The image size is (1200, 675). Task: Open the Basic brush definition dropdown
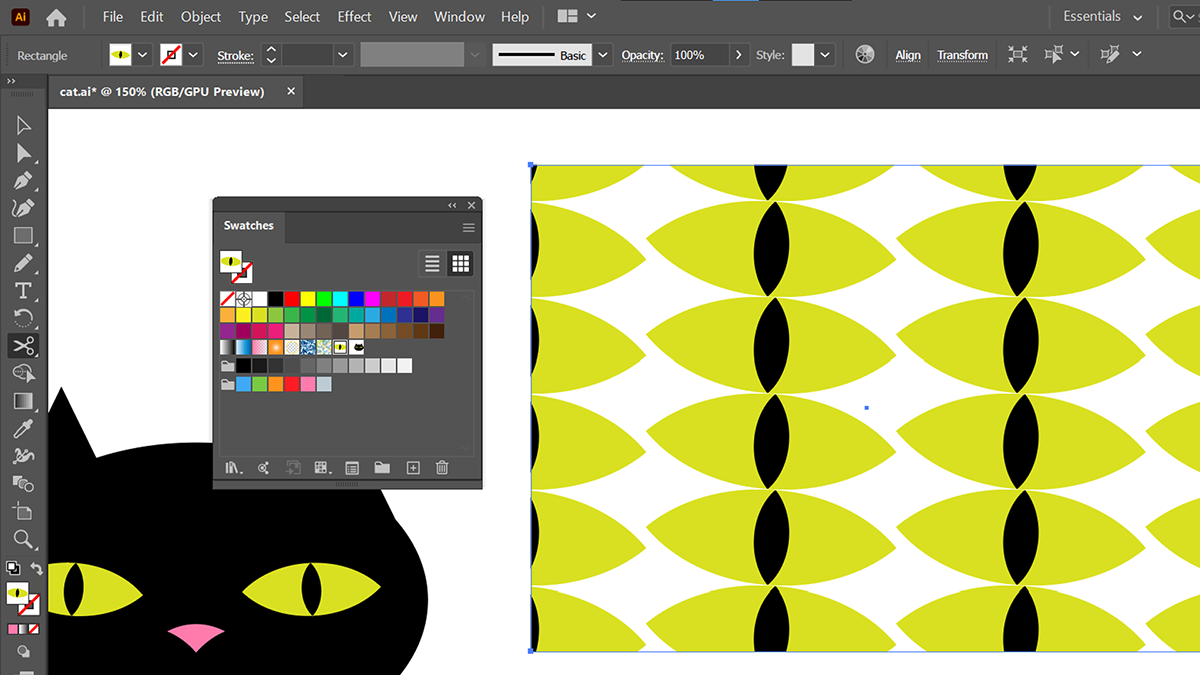pyautogui.click(x=603, y=55)
